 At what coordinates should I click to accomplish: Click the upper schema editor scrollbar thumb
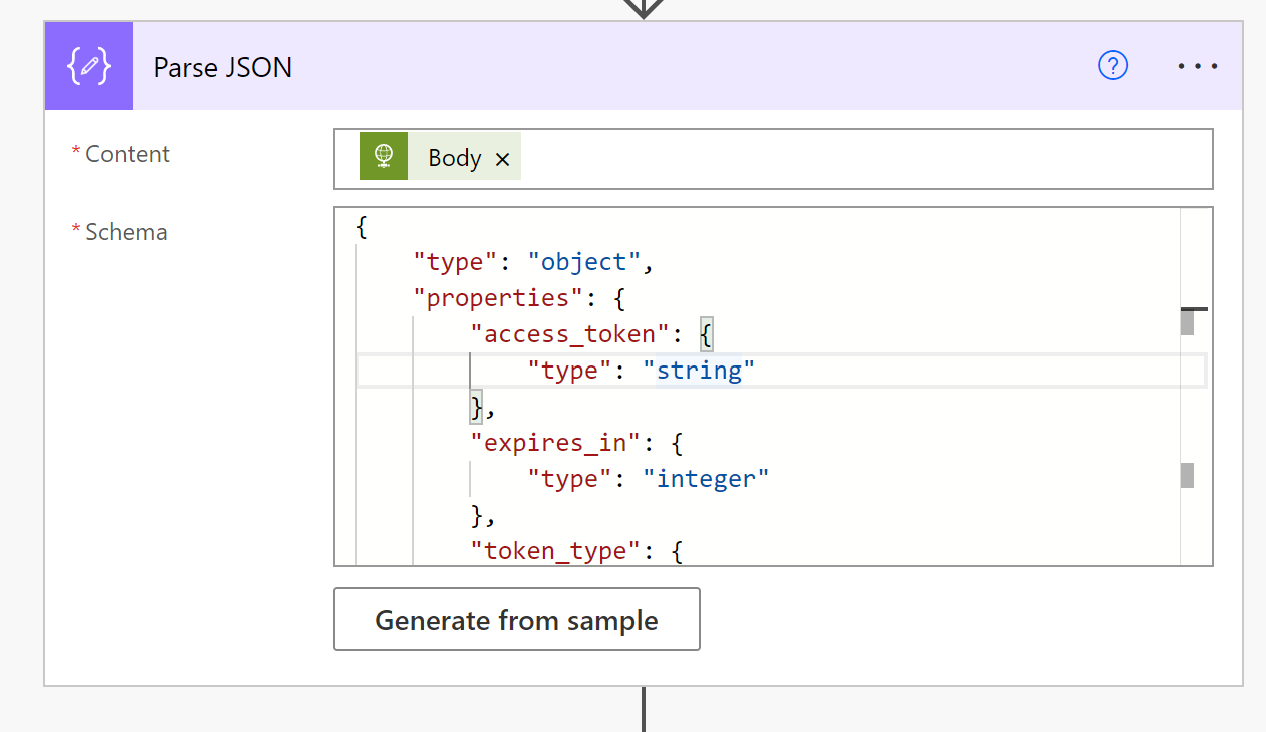tap(1187, 322)
